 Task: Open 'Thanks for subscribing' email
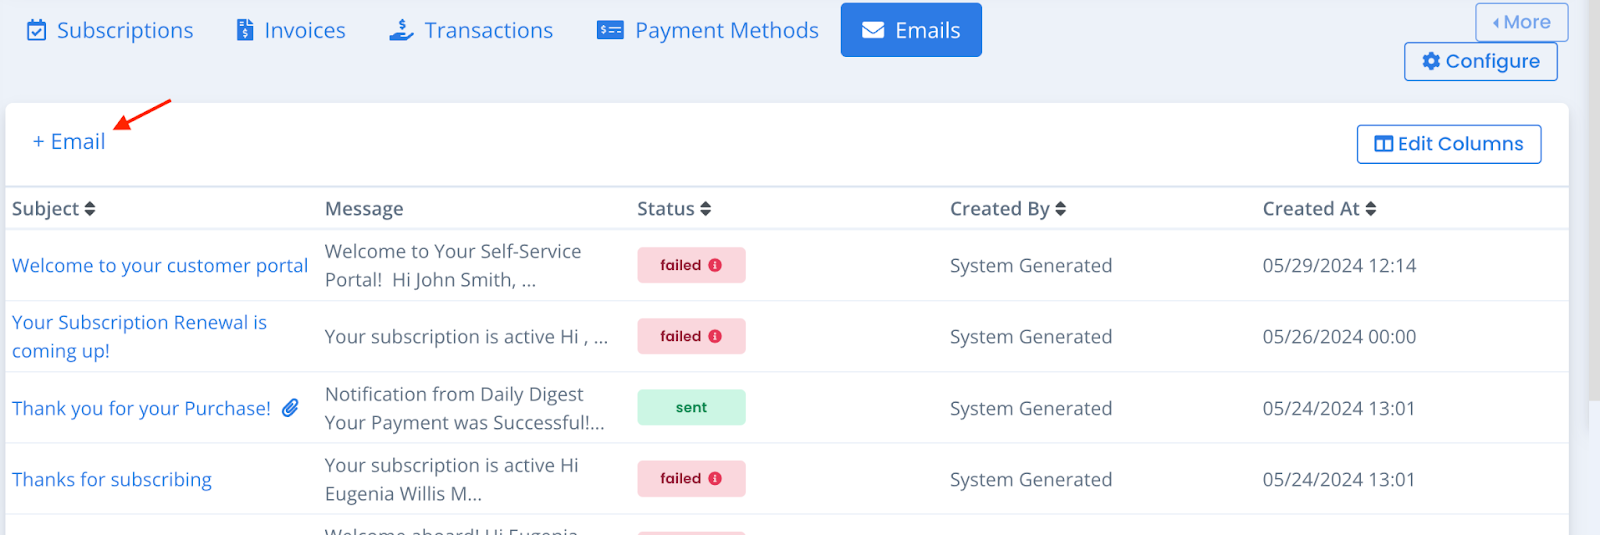[112, 480]
